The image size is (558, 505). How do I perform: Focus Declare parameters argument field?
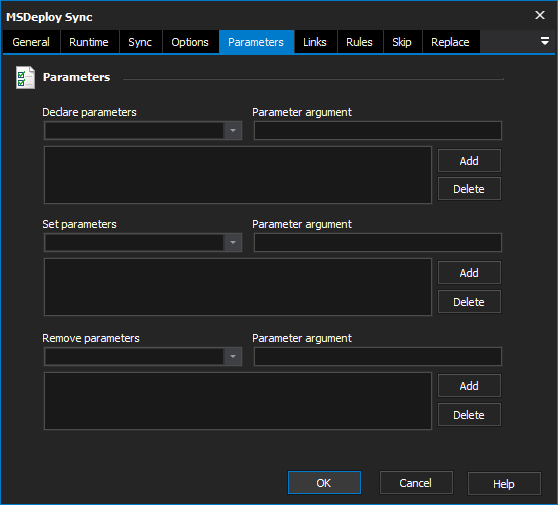click(378, 131)
